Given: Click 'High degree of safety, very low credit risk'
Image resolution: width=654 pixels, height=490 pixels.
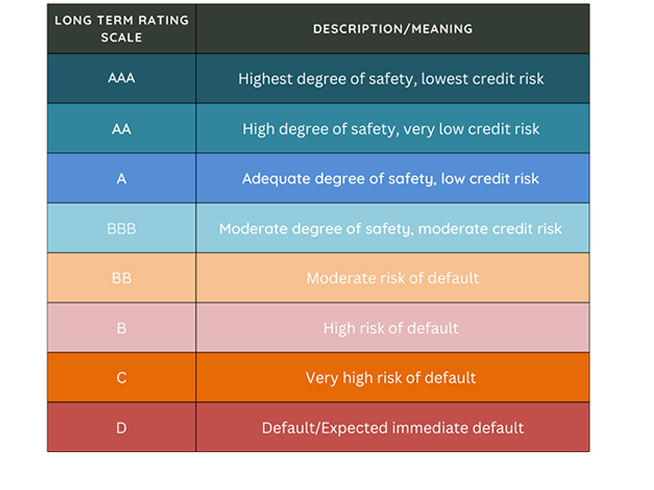Looking at the screenshot, I should point(391,129).
